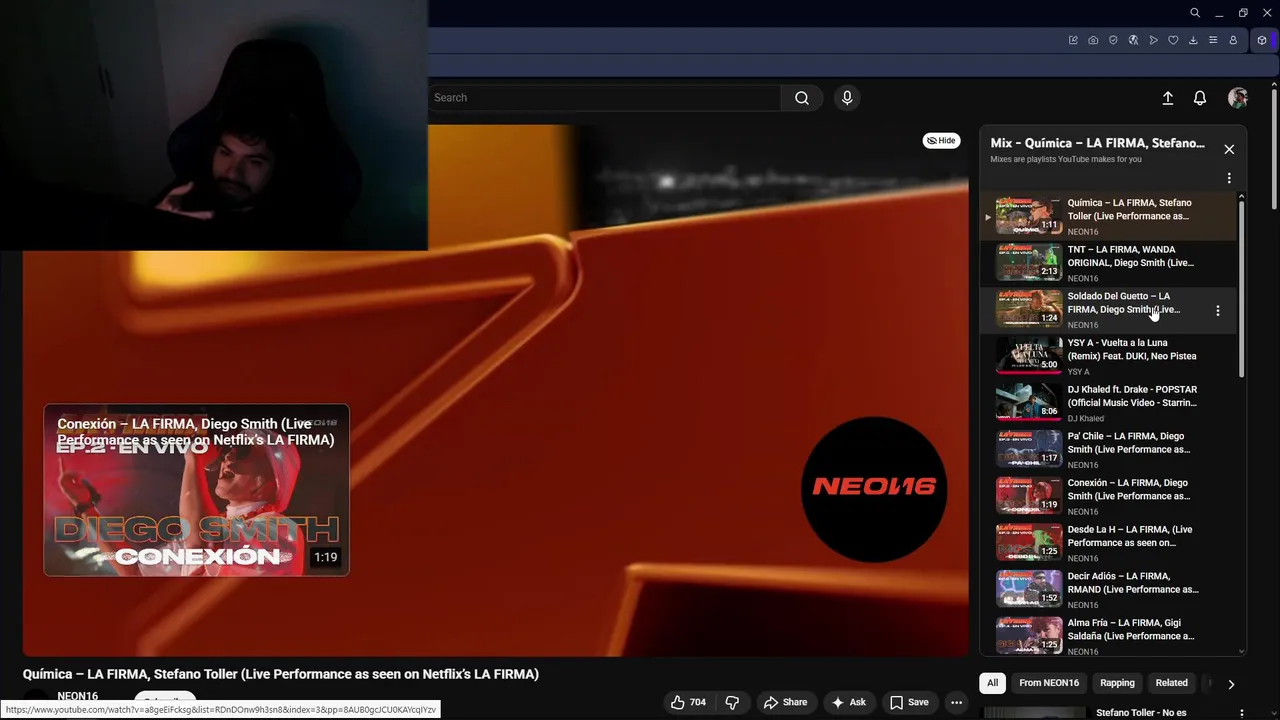
Task: Select the Related filter chip
Action: (1171, 683)
